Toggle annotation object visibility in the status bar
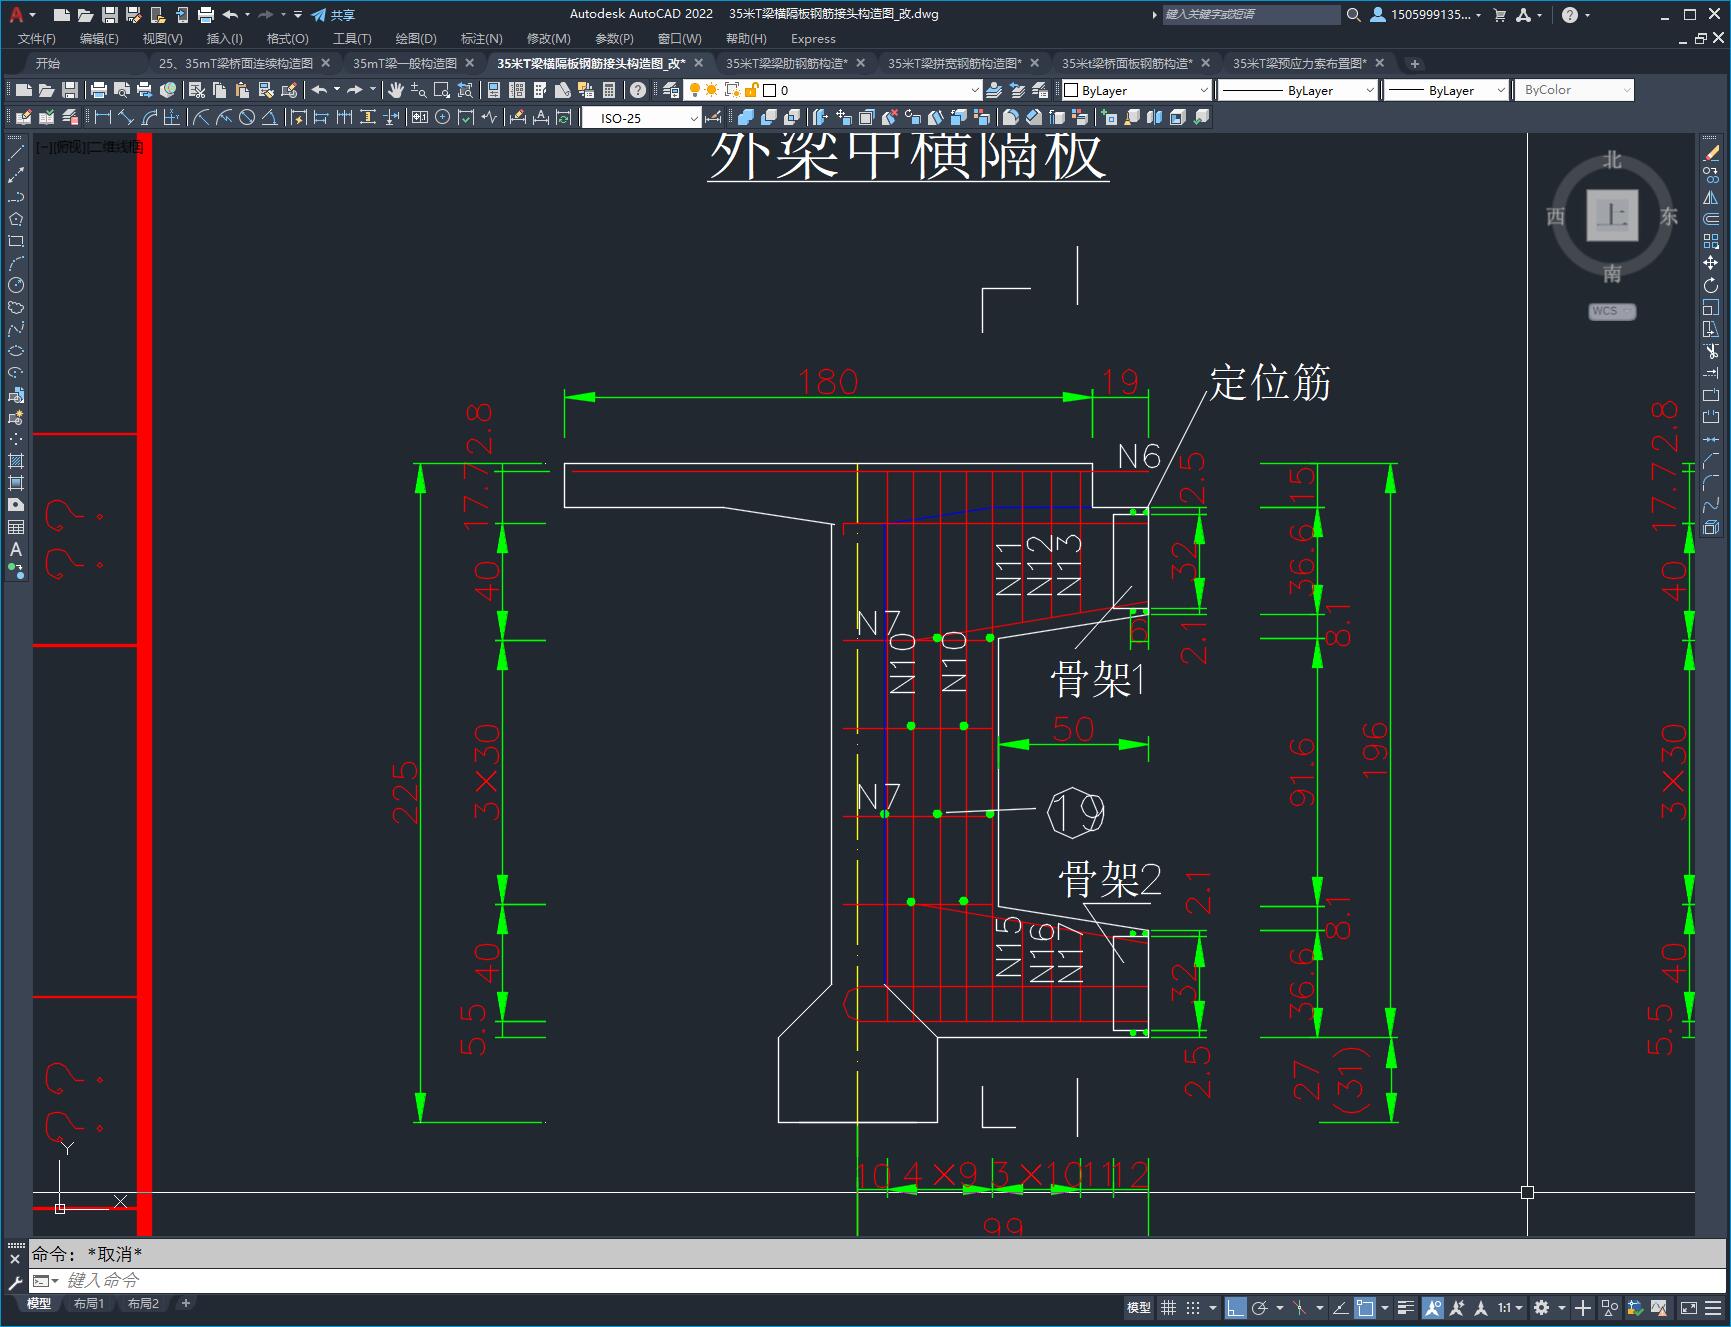Image resolution: width=1731 pixels, height=1327 pixels. click(1433, 1307)
